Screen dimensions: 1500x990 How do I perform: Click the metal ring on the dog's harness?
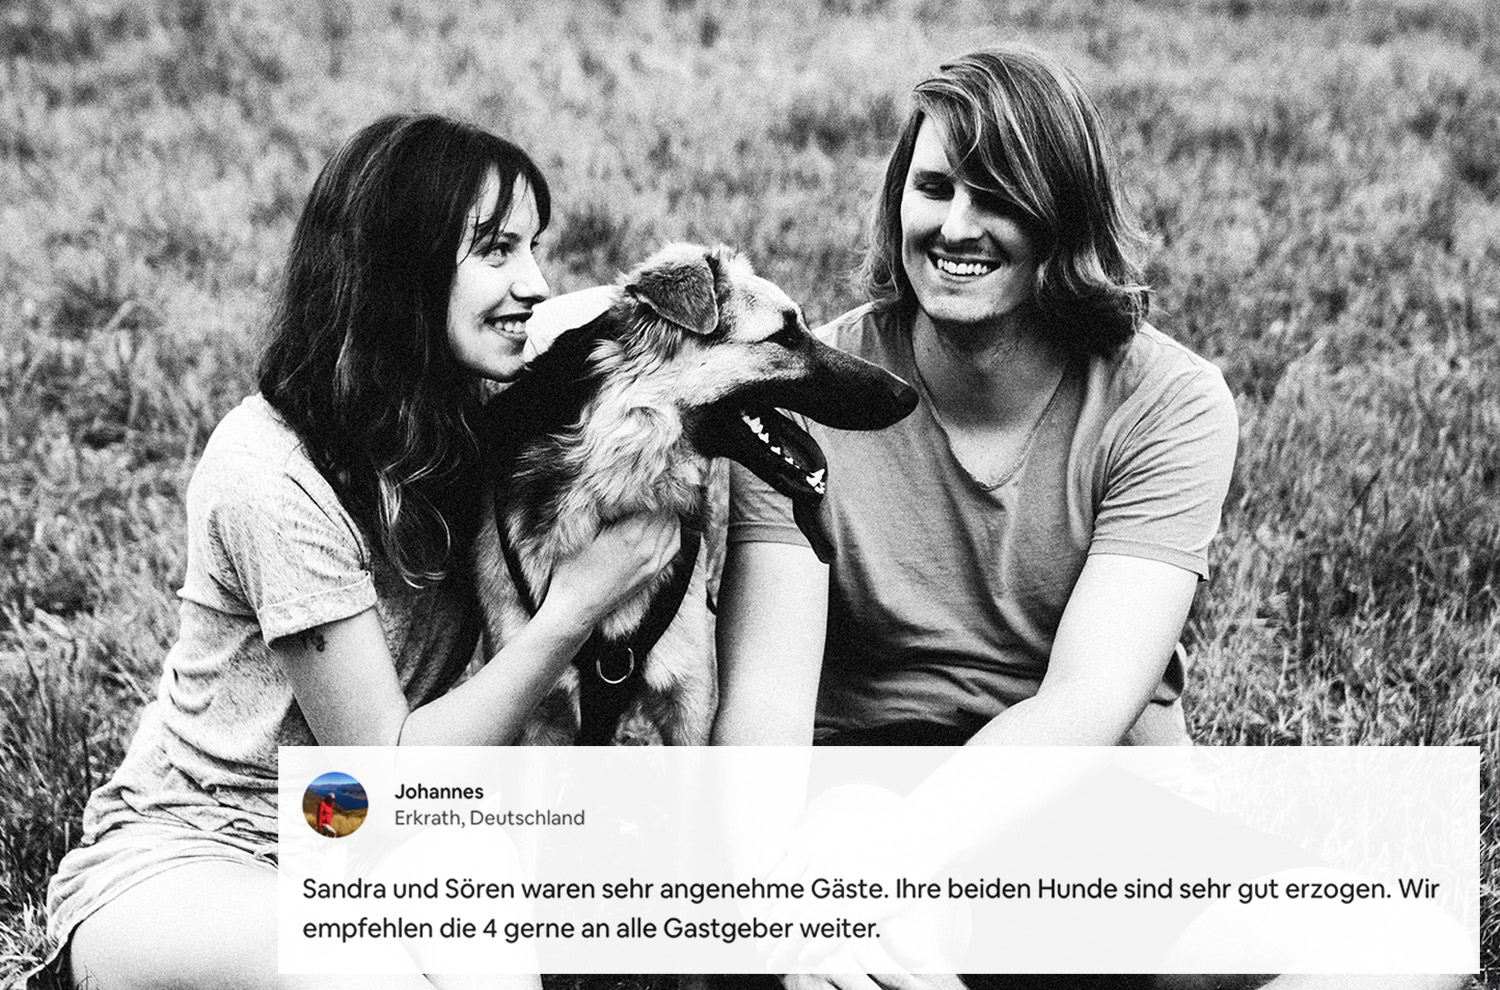point(613,667)
